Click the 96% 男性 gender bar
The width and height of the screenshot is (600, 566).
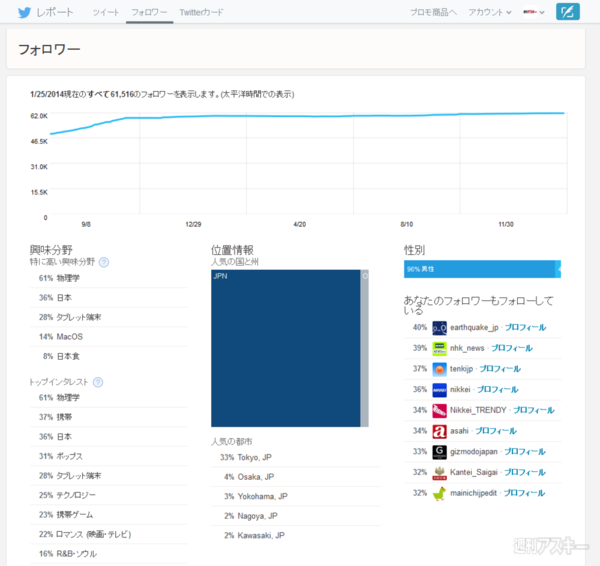click(x=479, y=269)
